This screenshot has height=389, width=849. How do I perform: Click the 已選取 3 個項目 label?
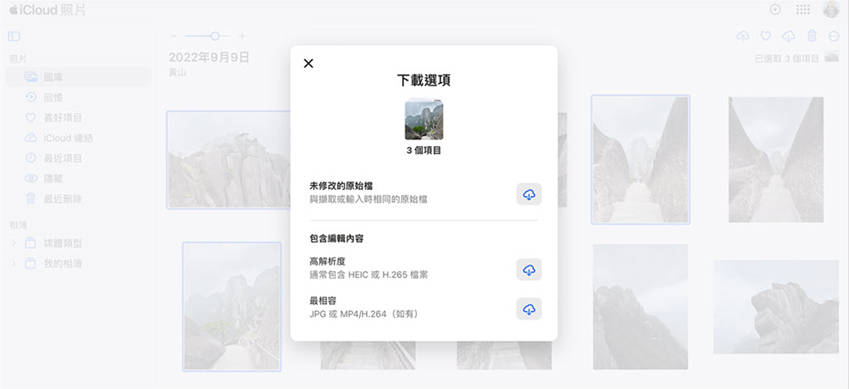[787, 59]
